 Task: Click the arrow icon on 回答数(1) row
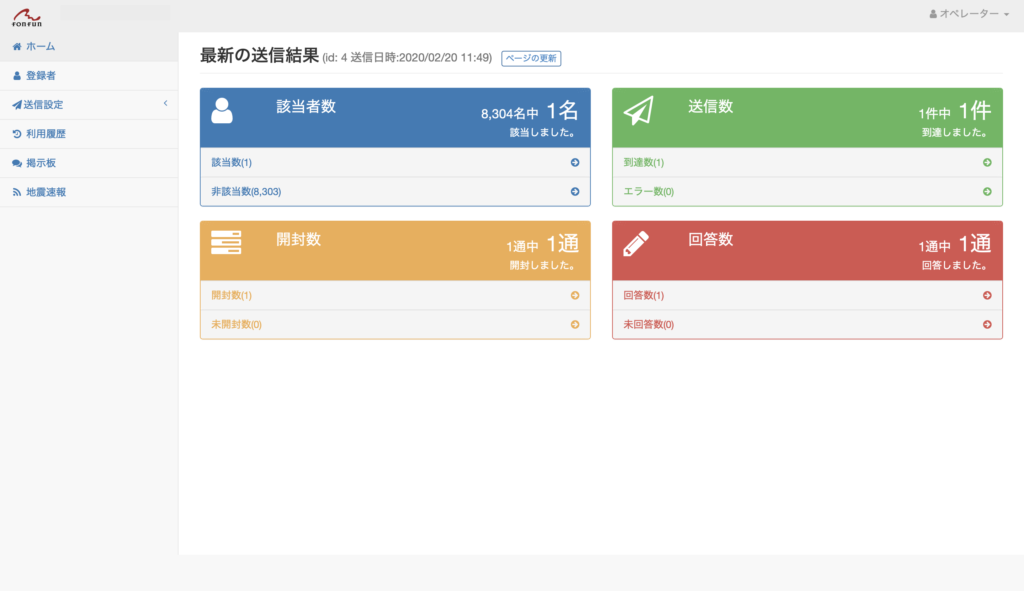click(x=987, y=295)
